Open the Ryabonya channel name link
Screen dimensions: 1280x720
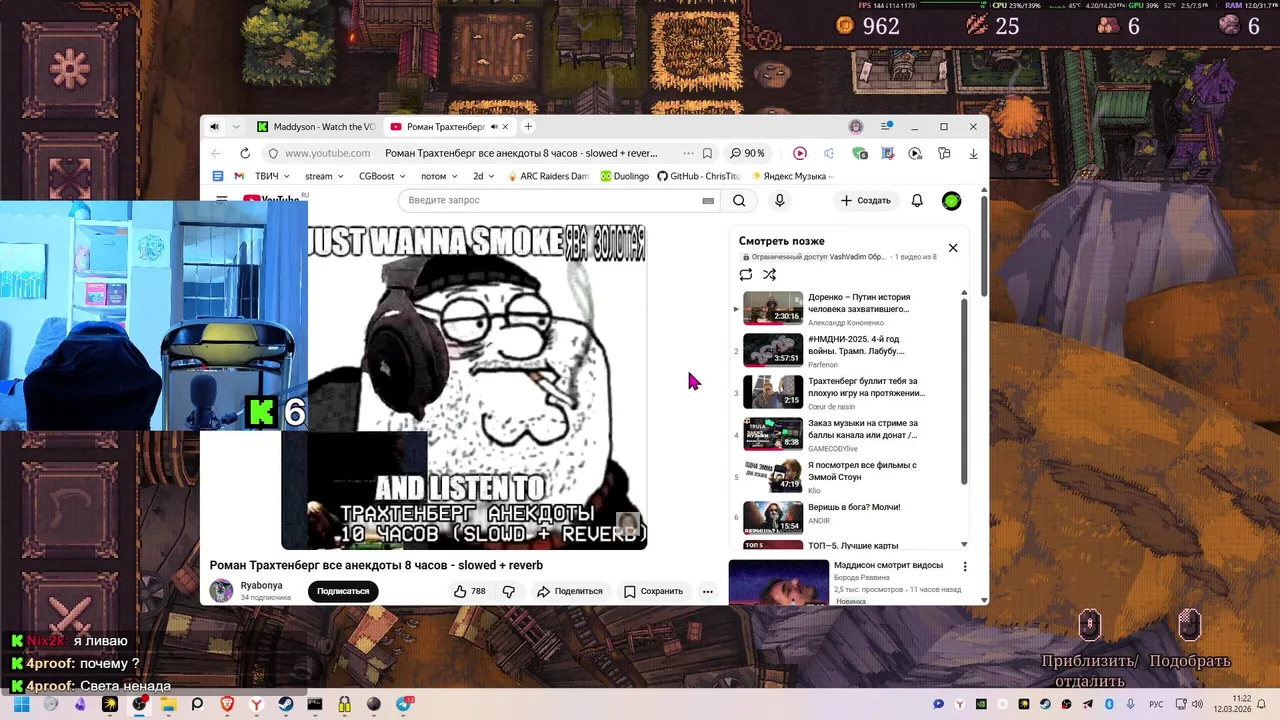click(261, 585)
